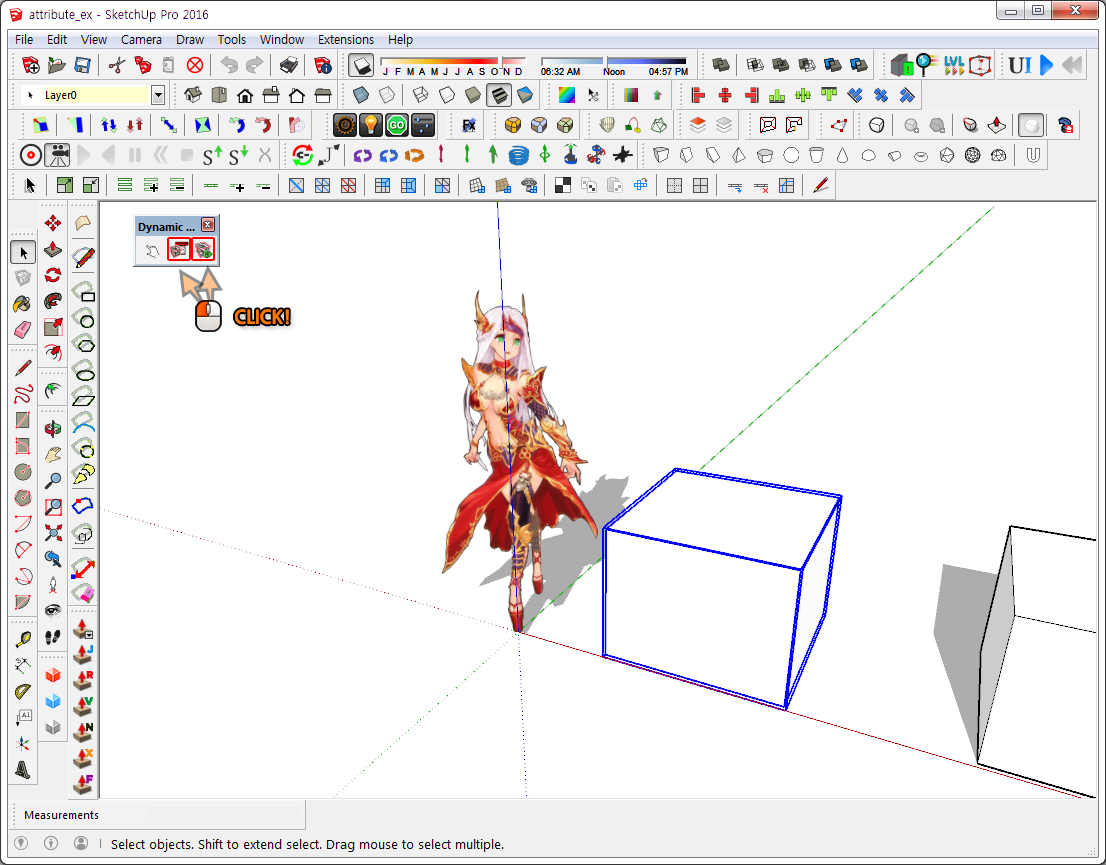
Task: Click the green GO icon
Action: (x=397, y=126)
